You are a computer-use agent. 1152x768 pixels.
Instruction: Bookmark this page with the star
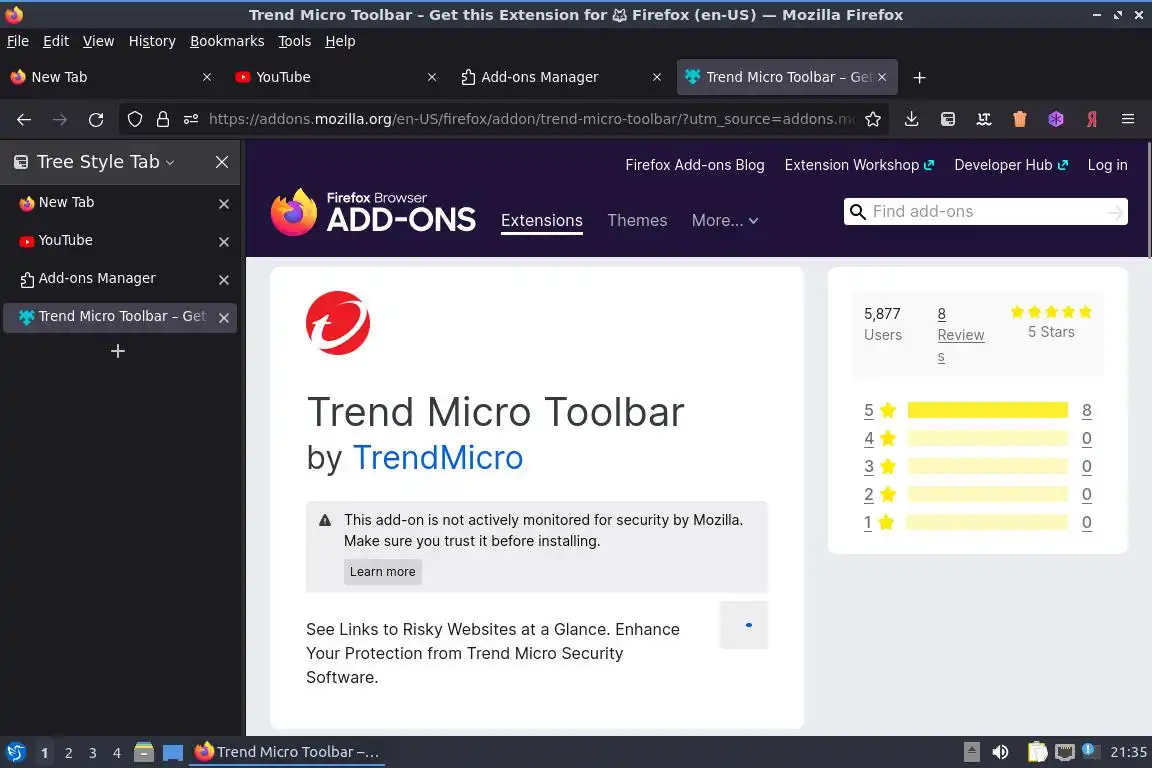coord(873,119)
